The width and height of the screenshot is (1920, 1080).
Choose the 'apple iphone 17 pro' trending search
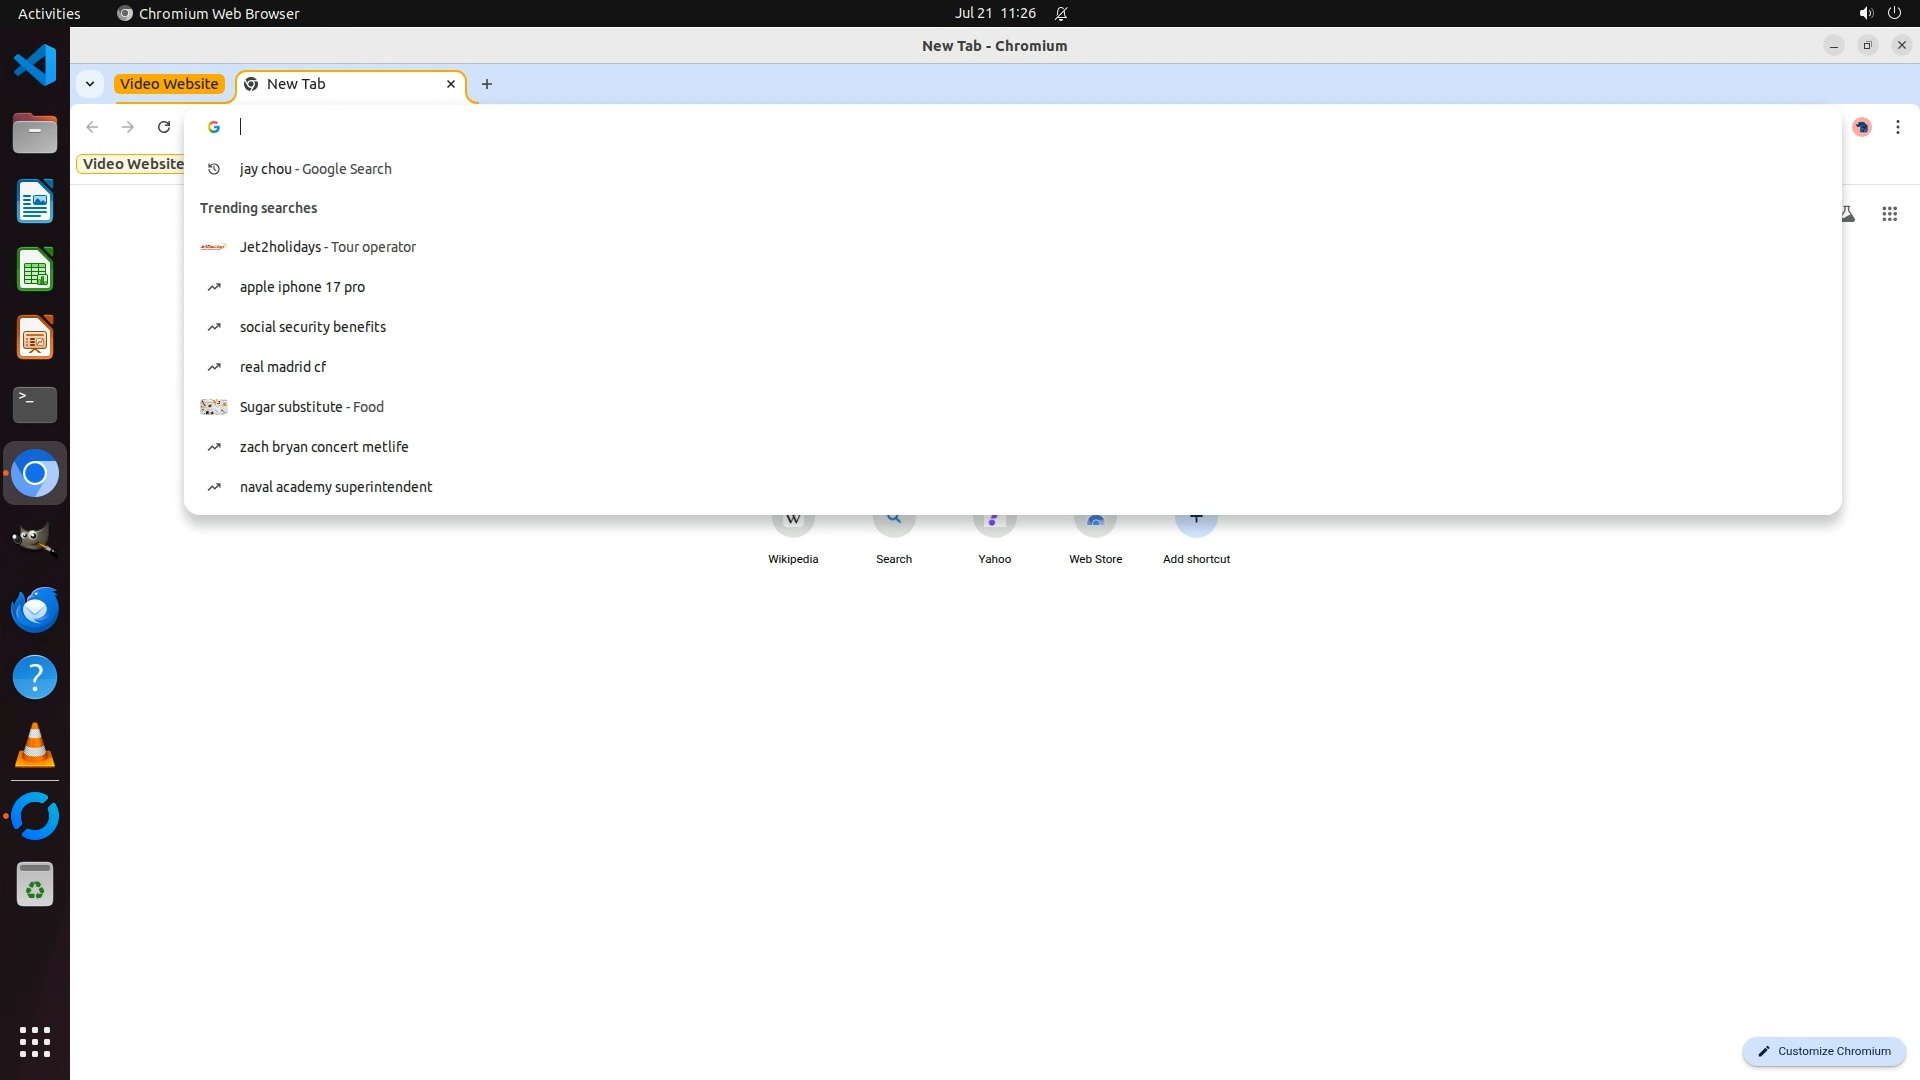(x=302, y=287)
